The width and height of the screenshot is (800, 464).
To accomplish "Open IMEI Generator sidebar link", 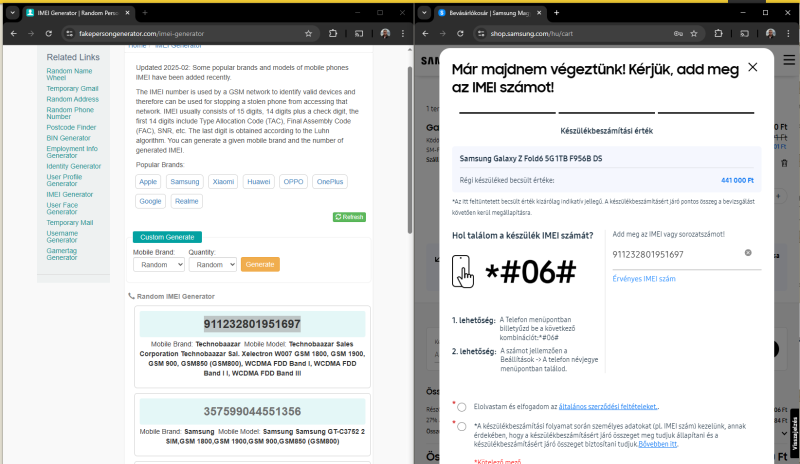I will point(69,194).
